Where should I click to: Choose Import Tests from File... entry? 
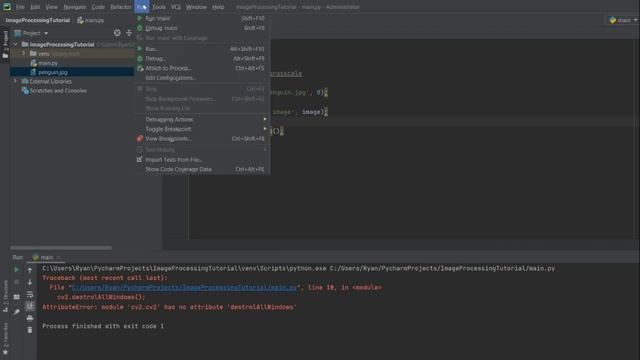click(203, 160)
